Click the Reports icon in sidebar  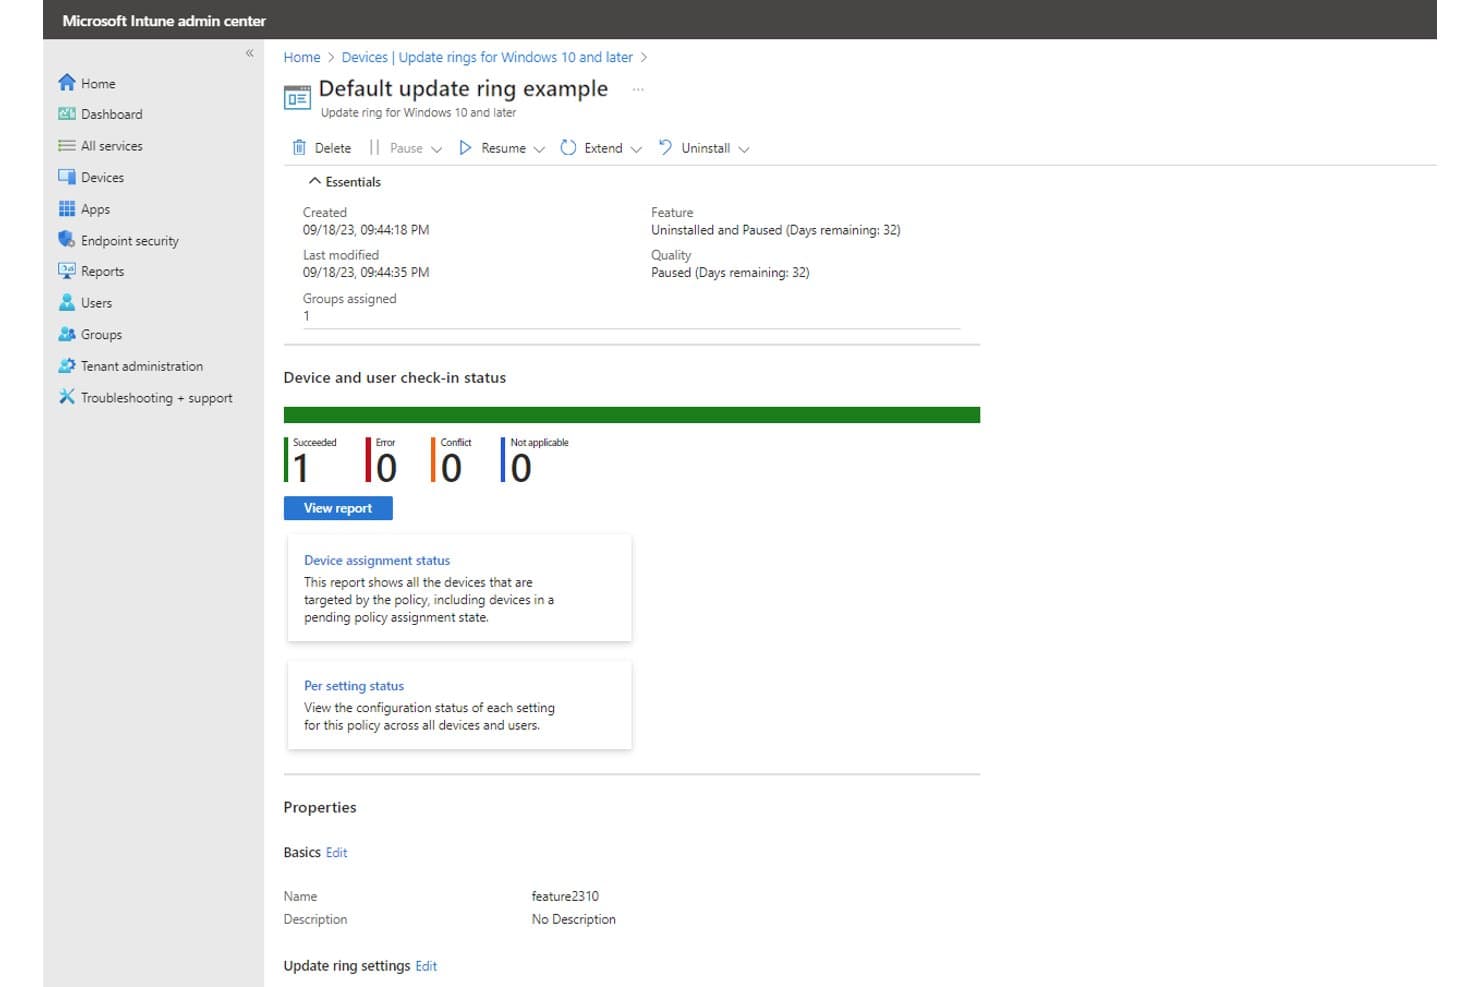pyautogui.click(x=67, y=271)
